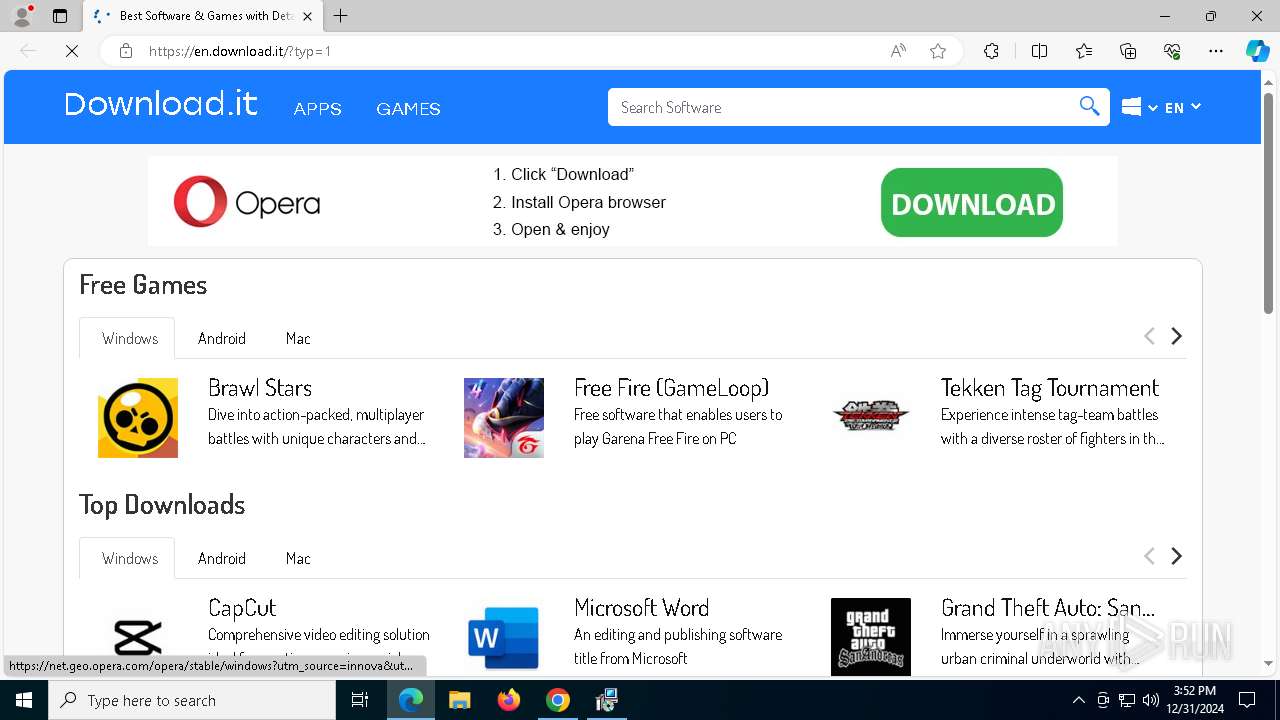Viewport: 1280px width, 720px height.
Task: Open File Explorer from taskbar
Action: [460, 700]
